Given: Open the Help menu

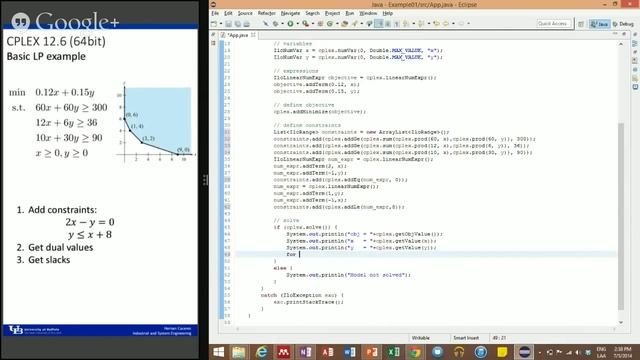Looking at the screenshot, I should (x=388, y=13).
